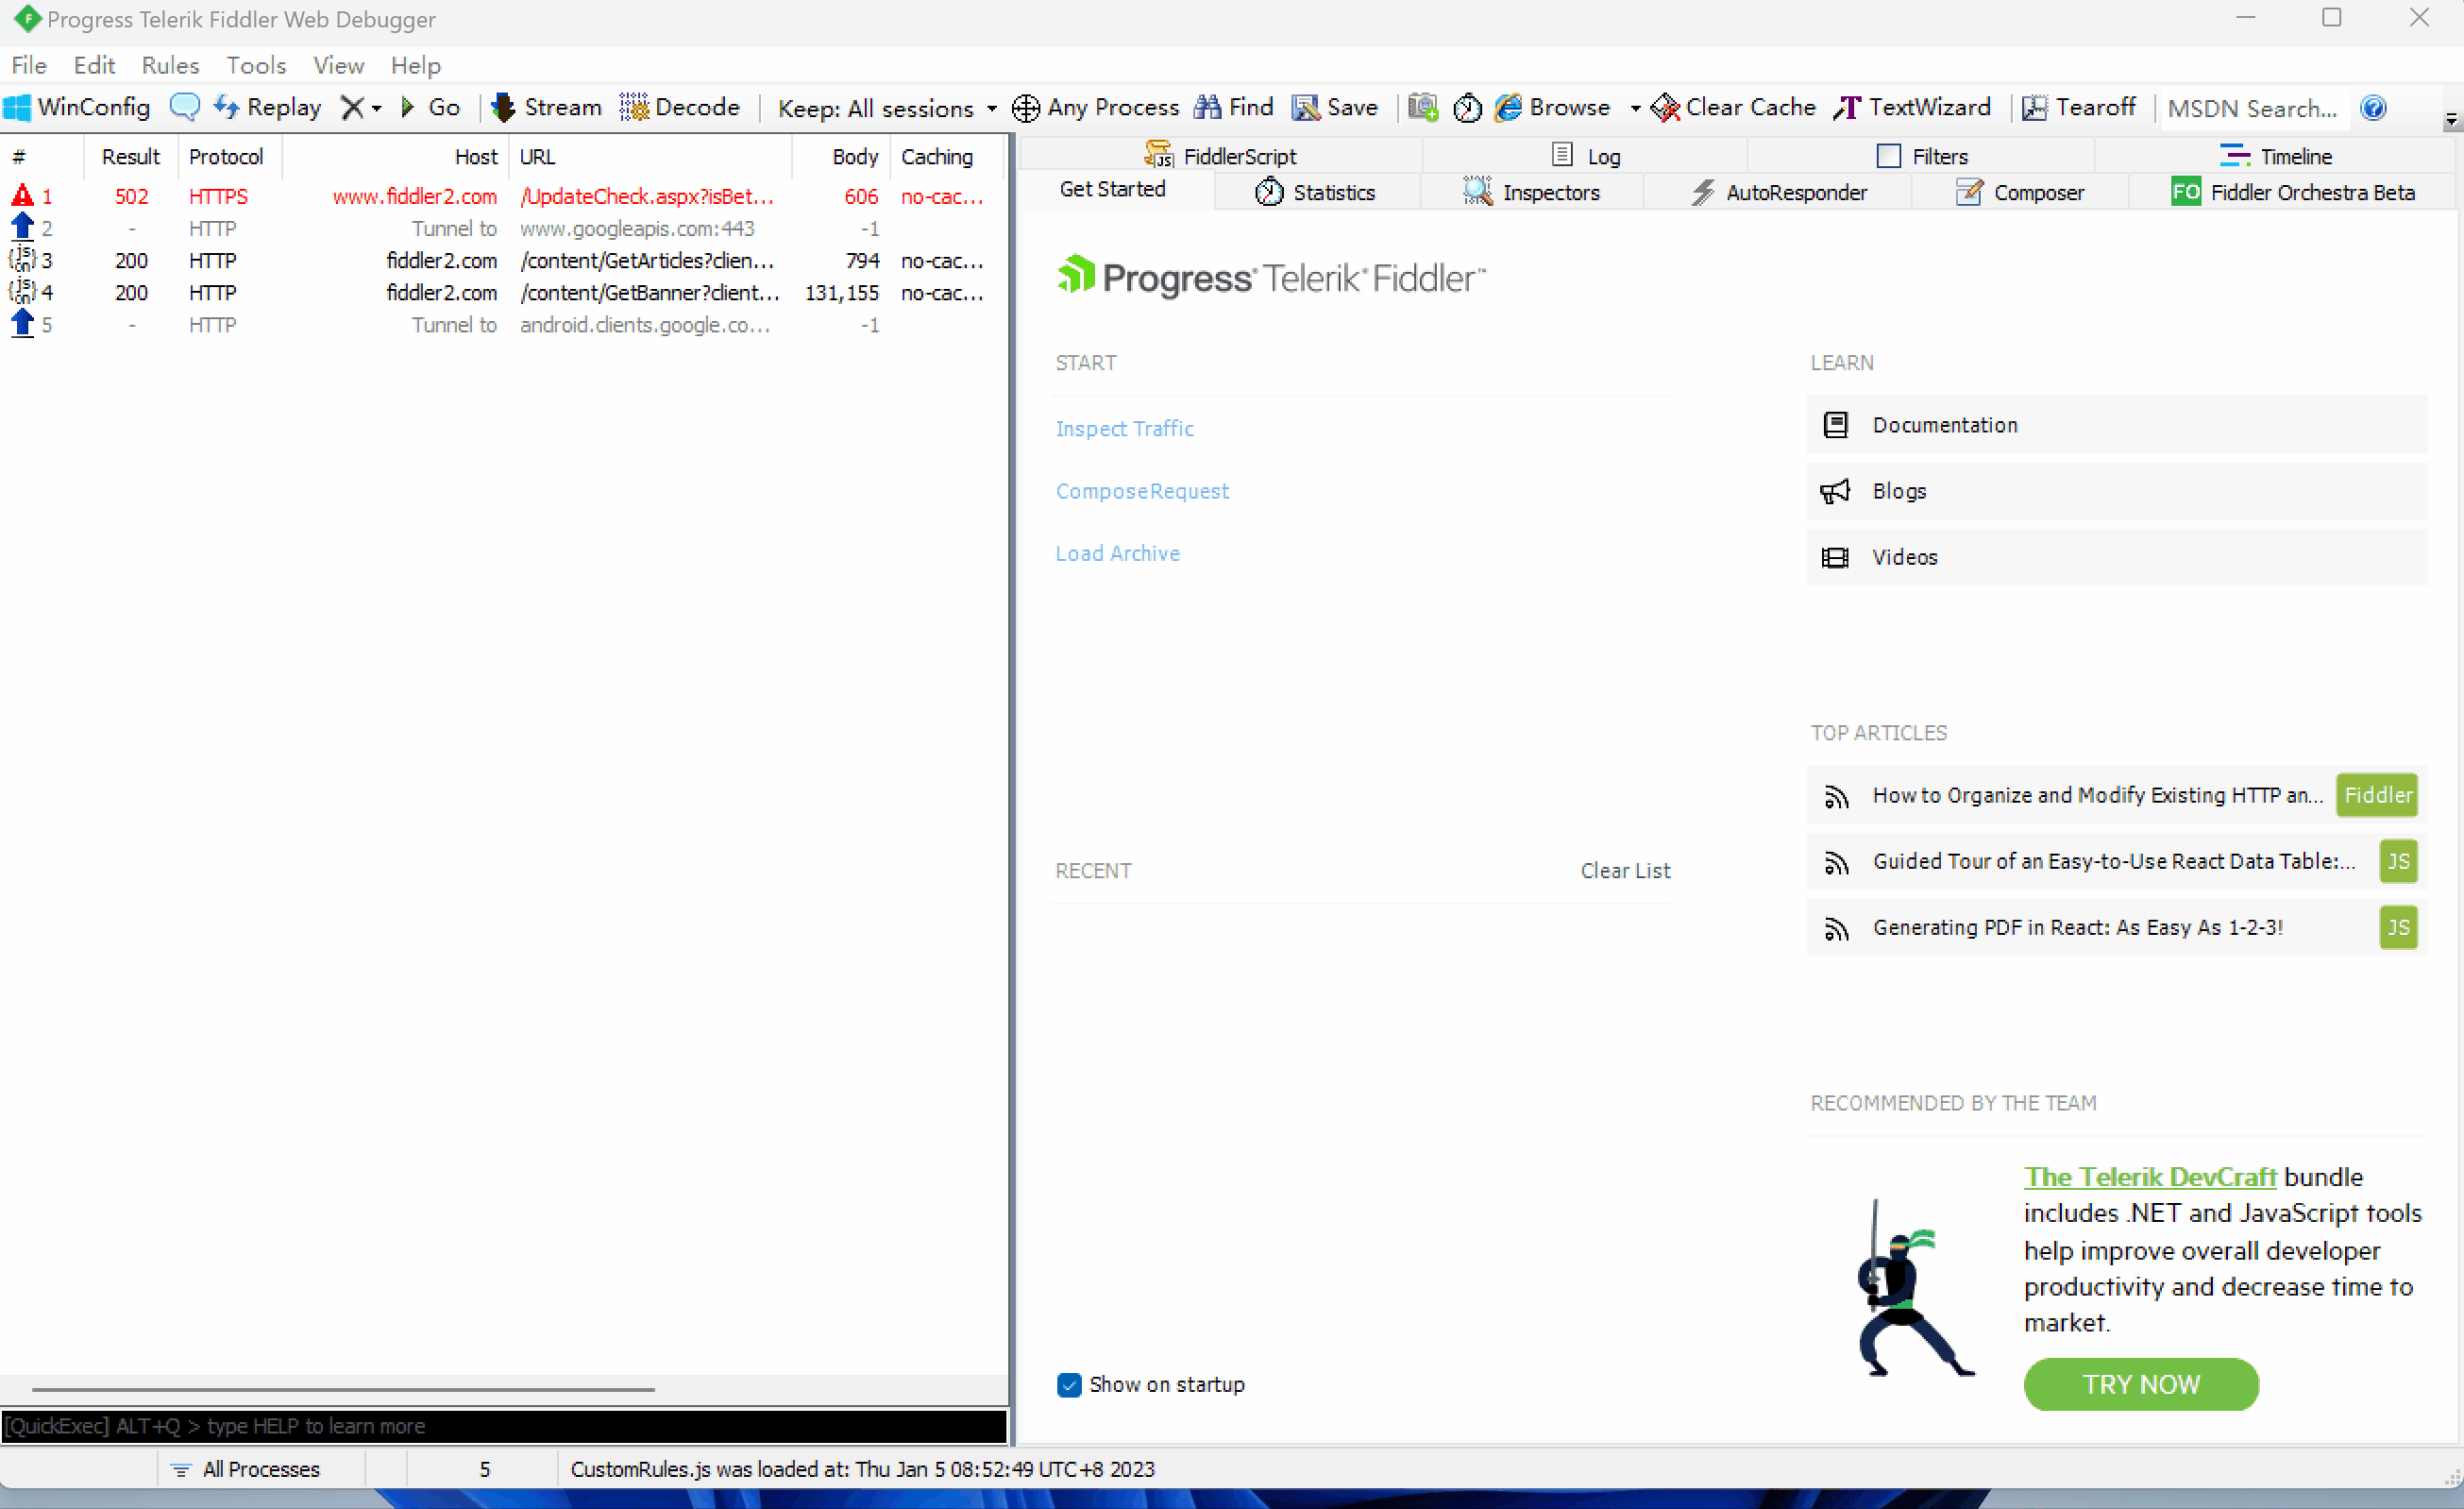Replay the selected sessions
The height and width of the screenshot is (1509, 2464).
coord(267,107)
